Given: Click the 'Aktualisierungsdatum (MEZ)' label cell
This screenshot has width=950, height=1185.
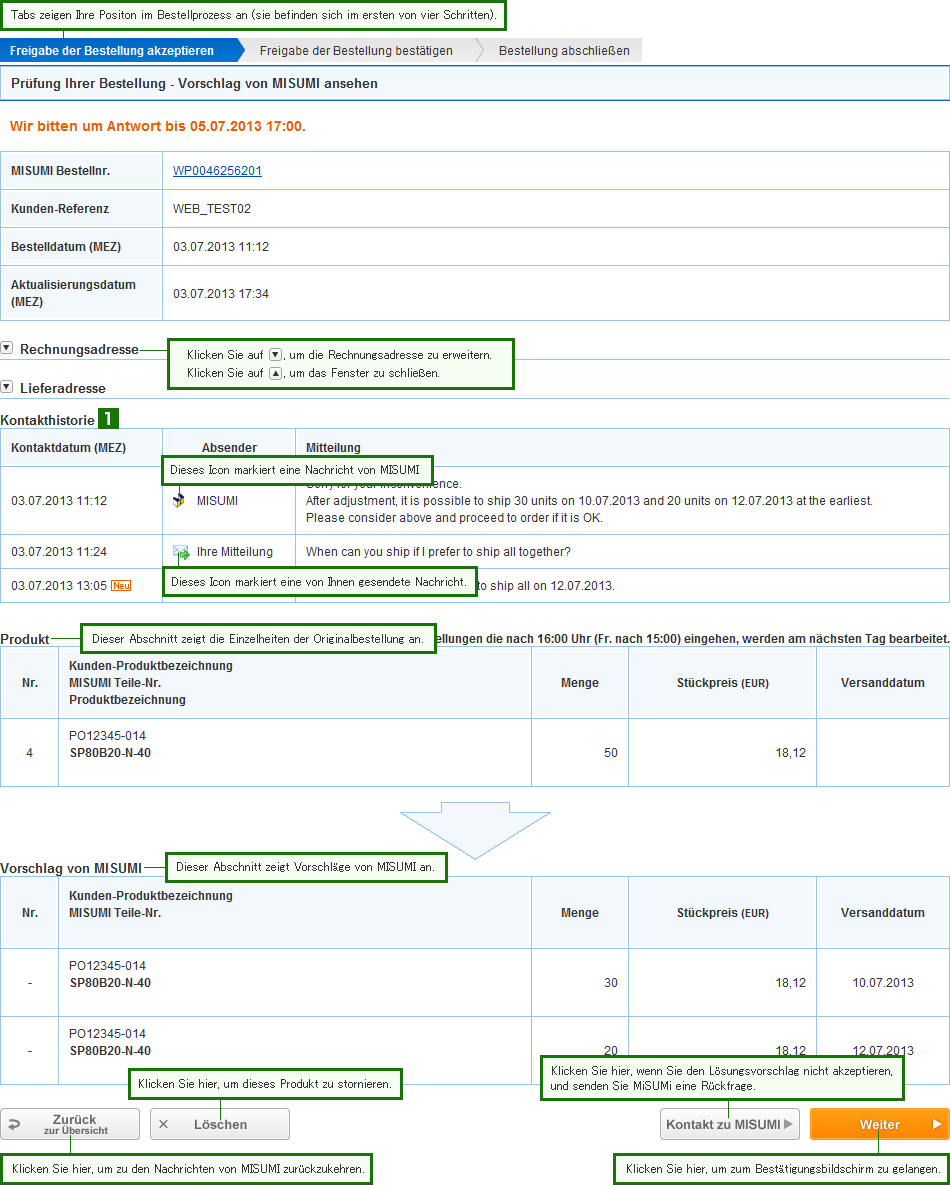Looking at the screenshot, I should click(x=82, y=293).
